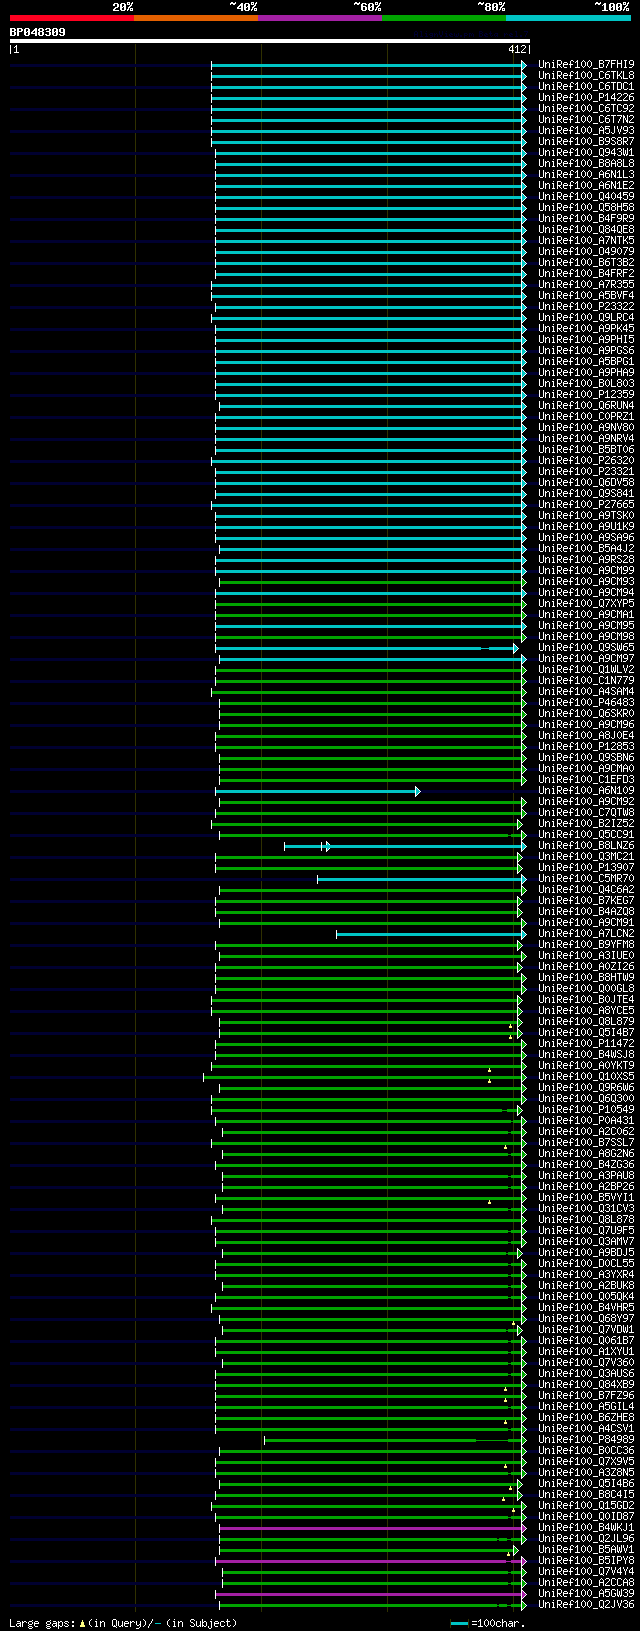This screenshot has width=640, height=1631.
Task: Select the UniRef100_B9YFM8 label
Action: [x=586, y=944]
